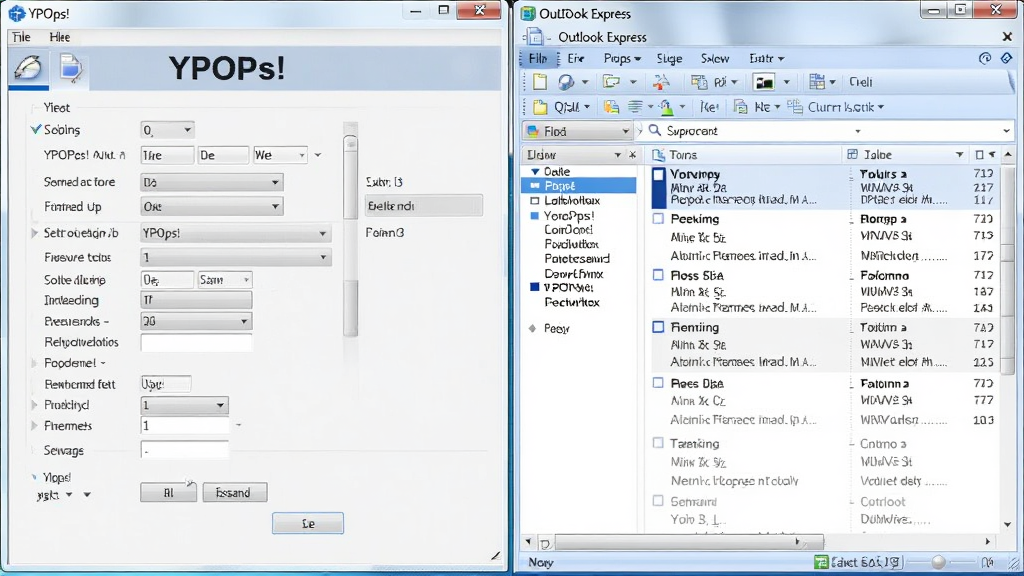Viewport: 1024px width, 576px height.
Task: Open the Prodklnyd dropdown
Action: click(x=184, y=405)
